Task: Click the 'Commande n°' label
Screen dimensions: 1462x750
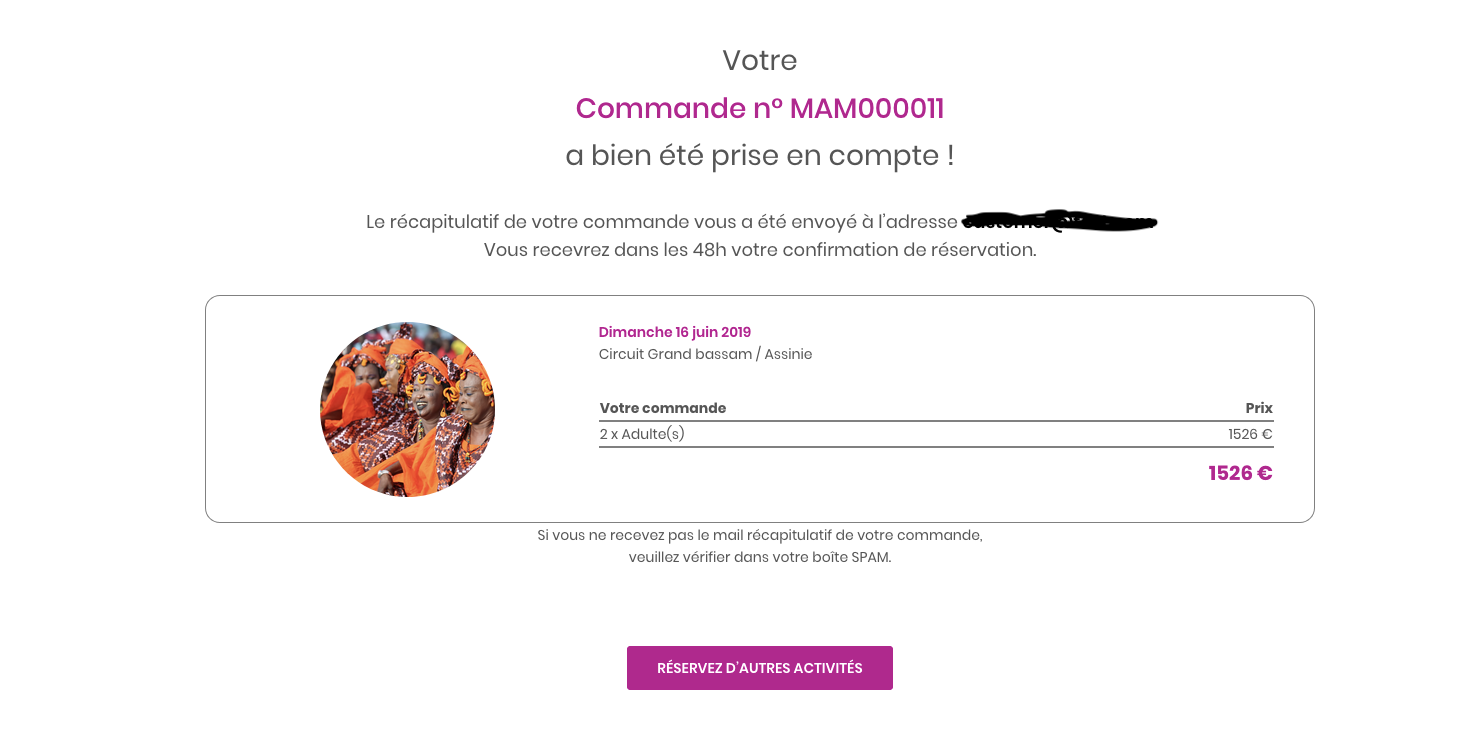Action: (678, 109)
